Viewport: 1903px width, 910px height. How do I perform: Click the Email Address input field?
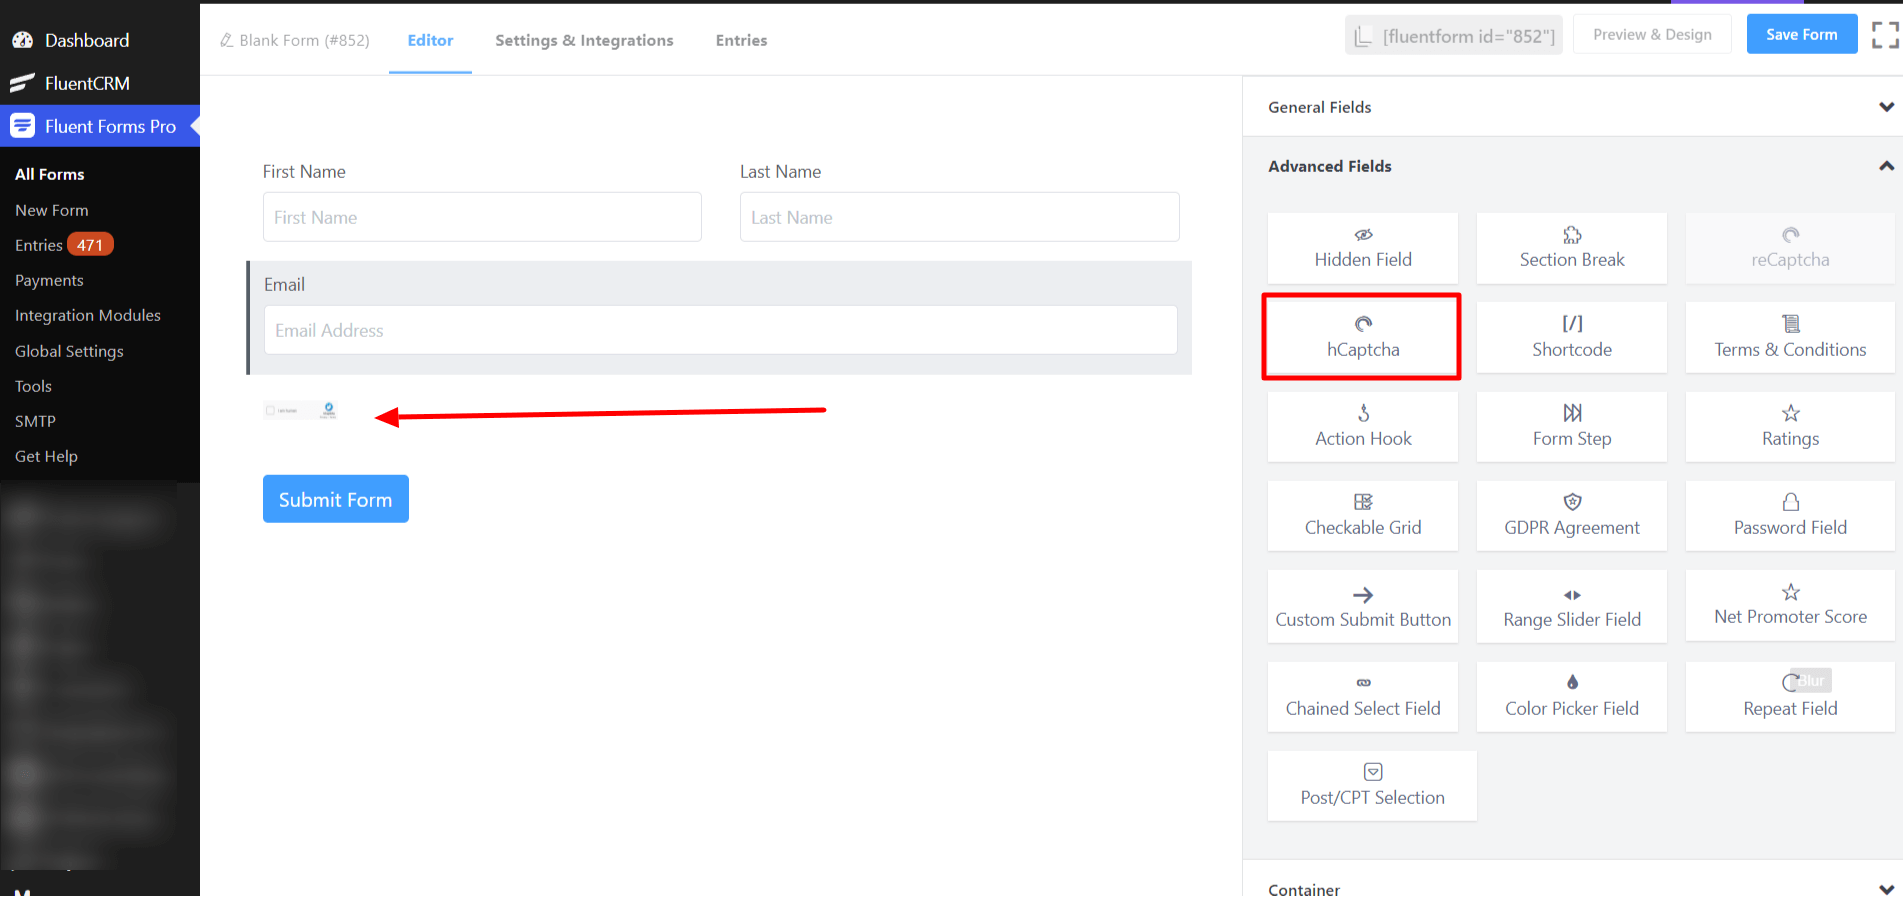tap(720, 330)
